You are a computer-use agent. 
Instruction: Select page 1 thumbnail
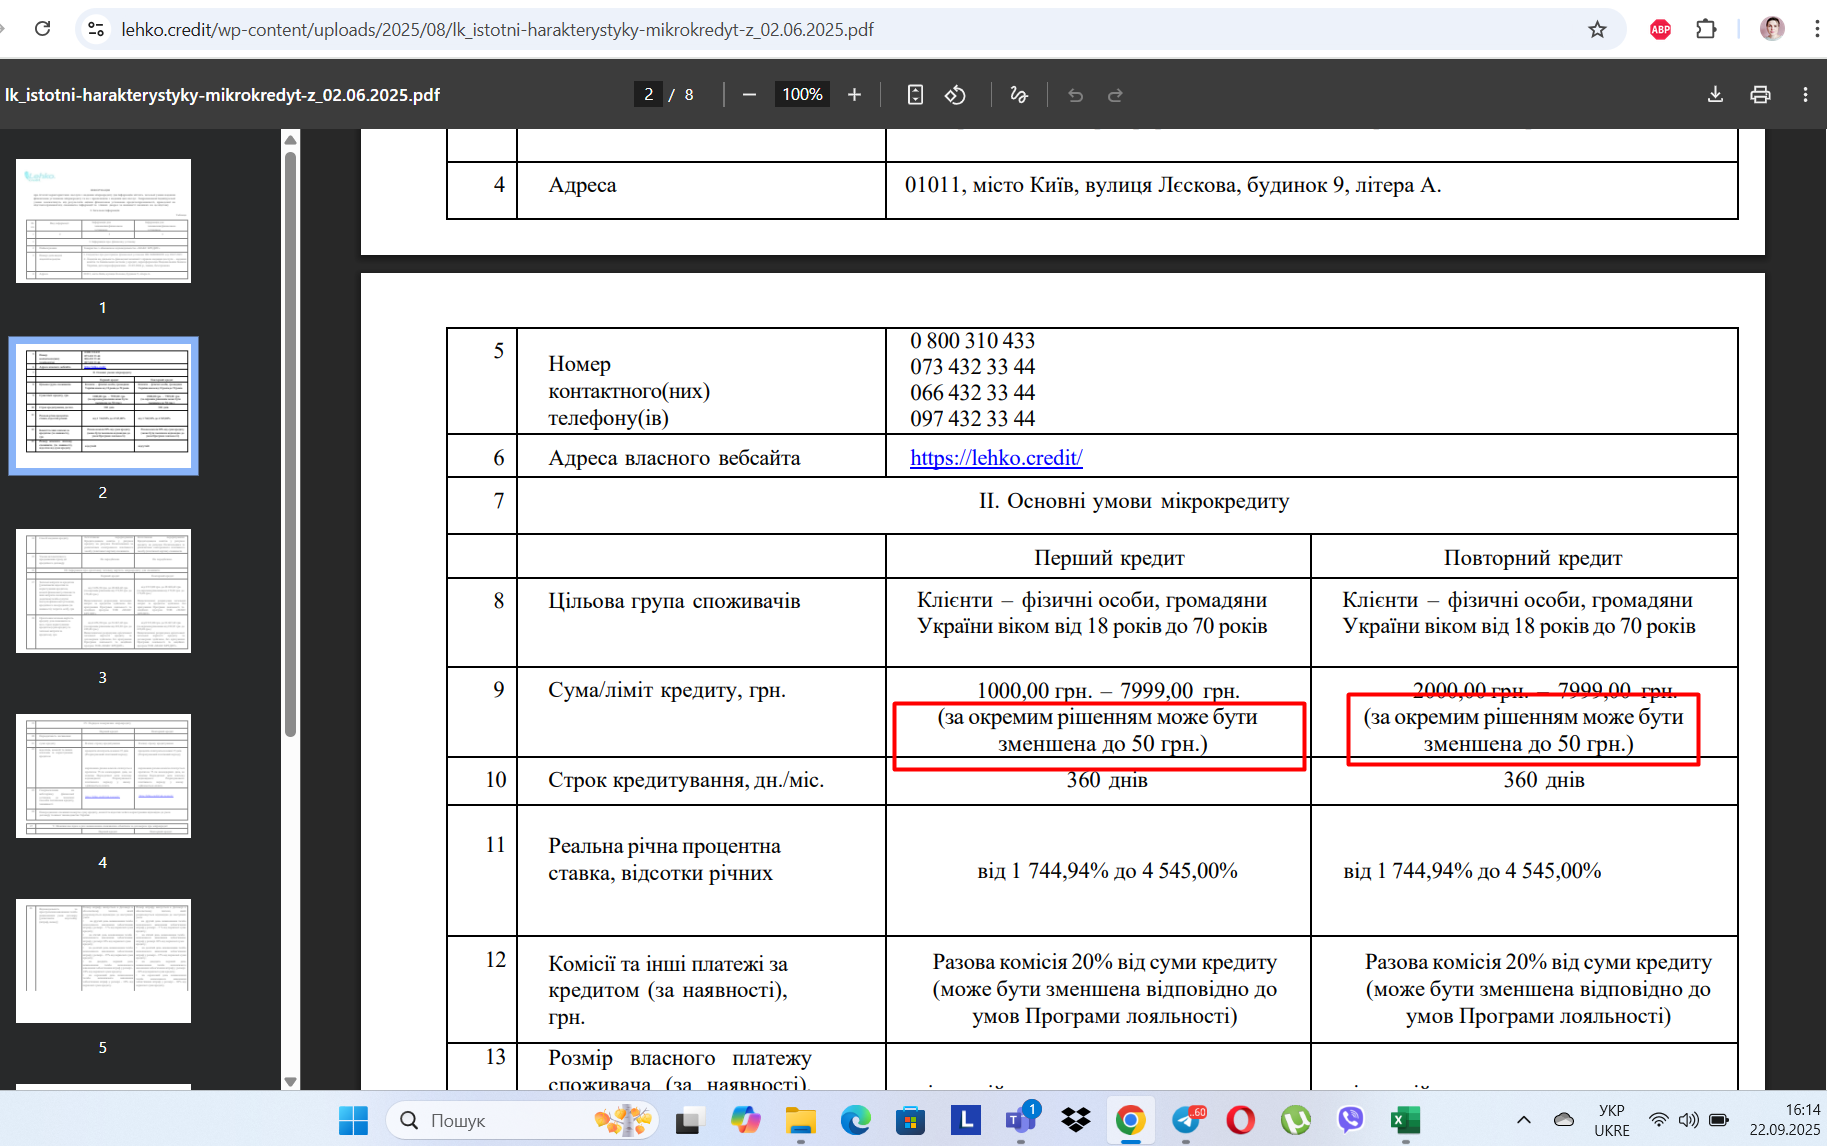(103, 221)
